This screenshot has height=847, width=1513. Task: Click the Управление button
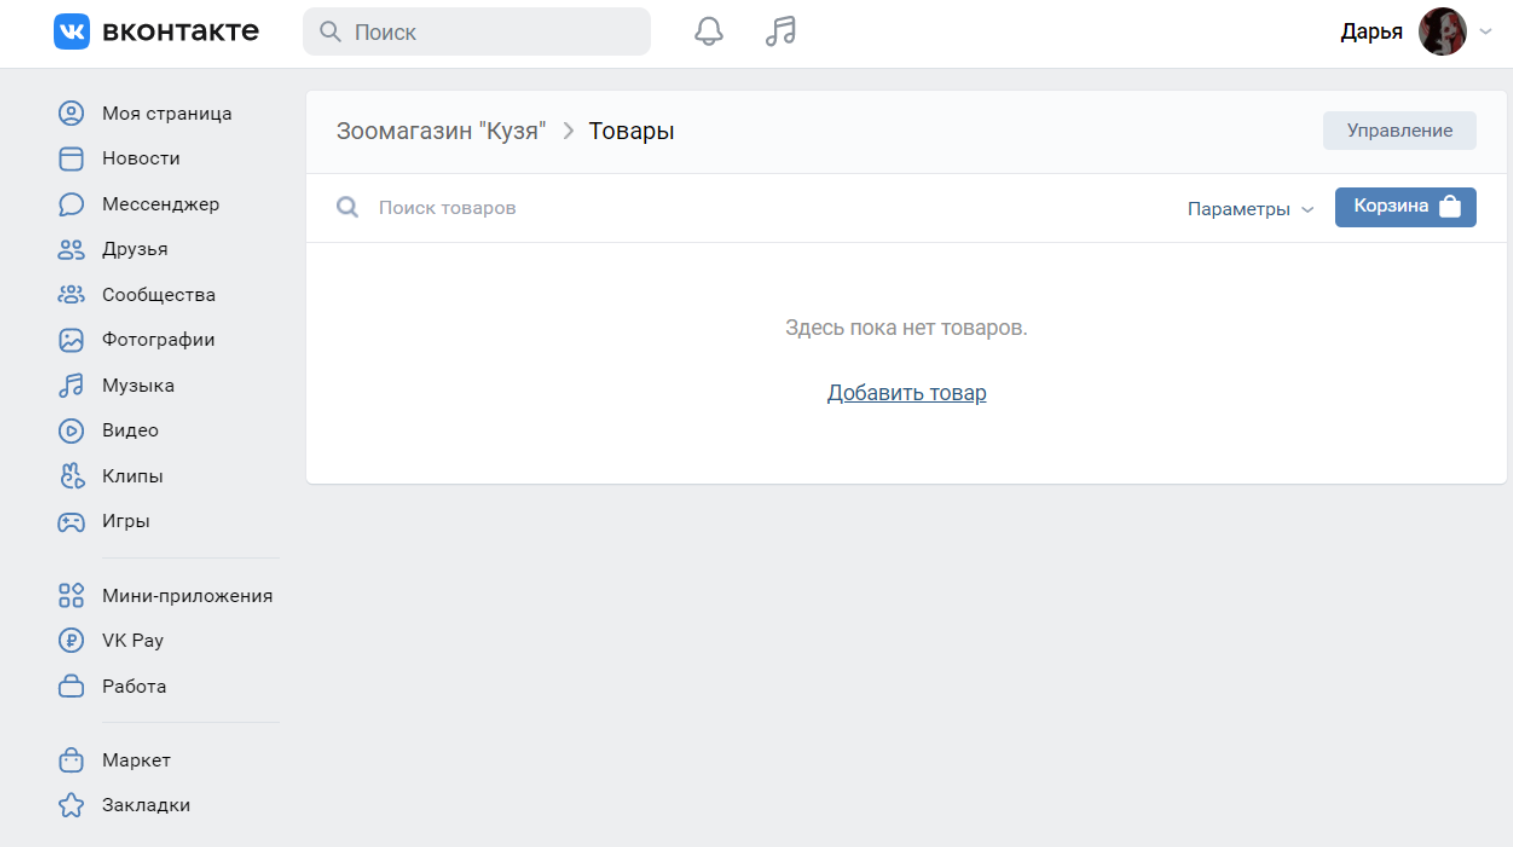click(1399, 131)
